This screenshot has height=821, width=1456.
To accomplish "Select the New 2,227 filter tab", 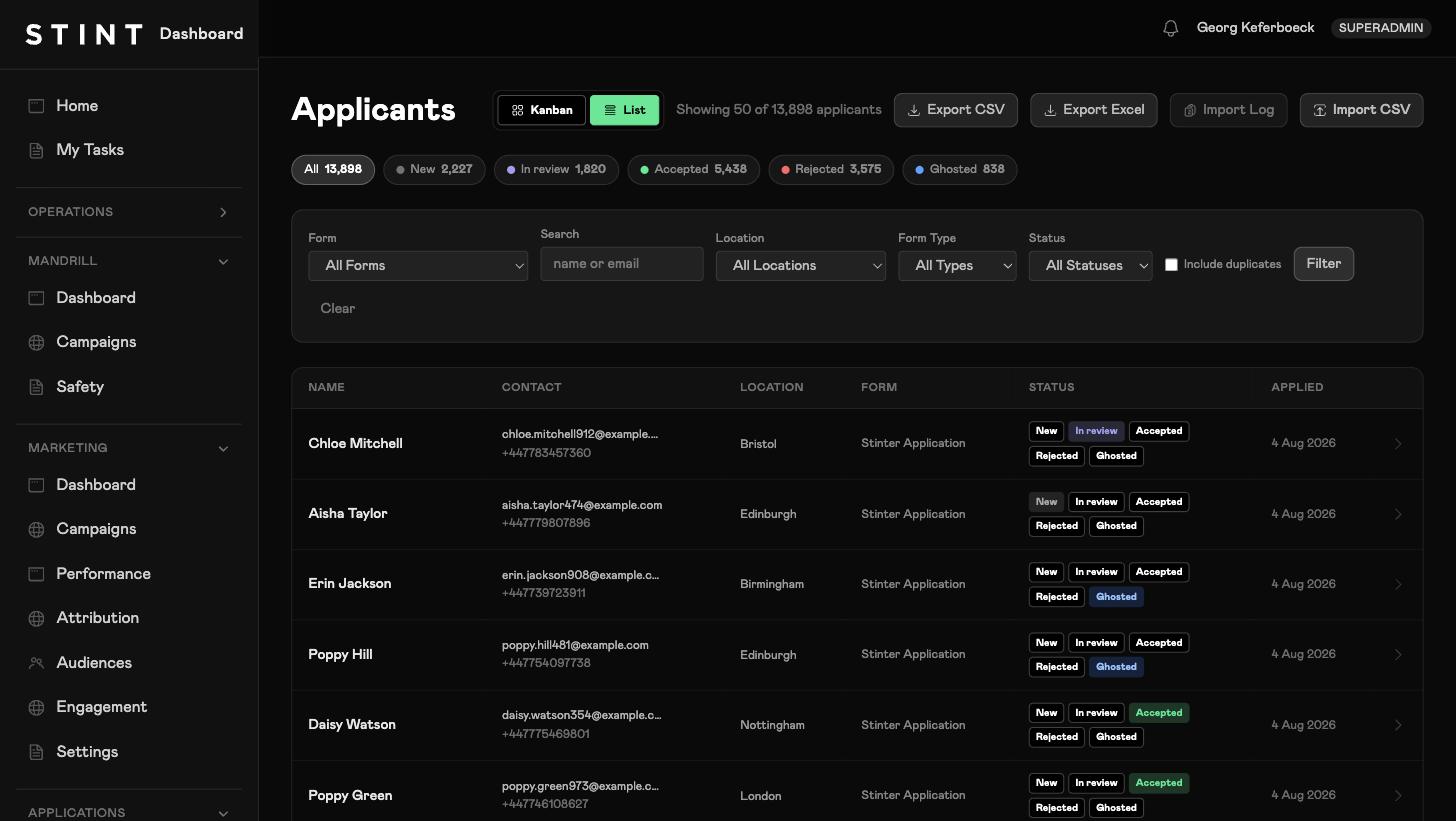I will 434,170.
